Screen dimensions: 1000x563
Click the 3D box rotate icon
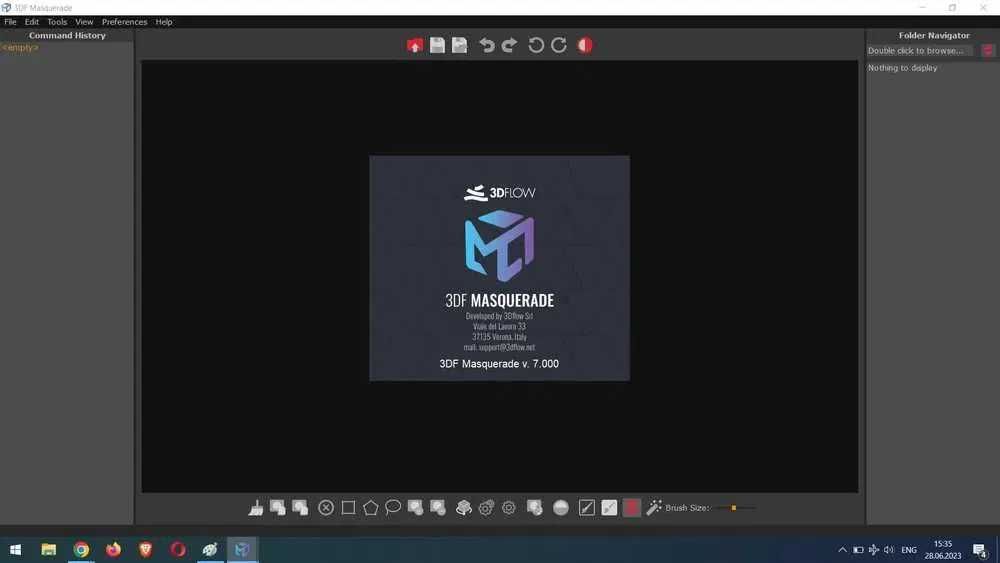pos(464,508)
